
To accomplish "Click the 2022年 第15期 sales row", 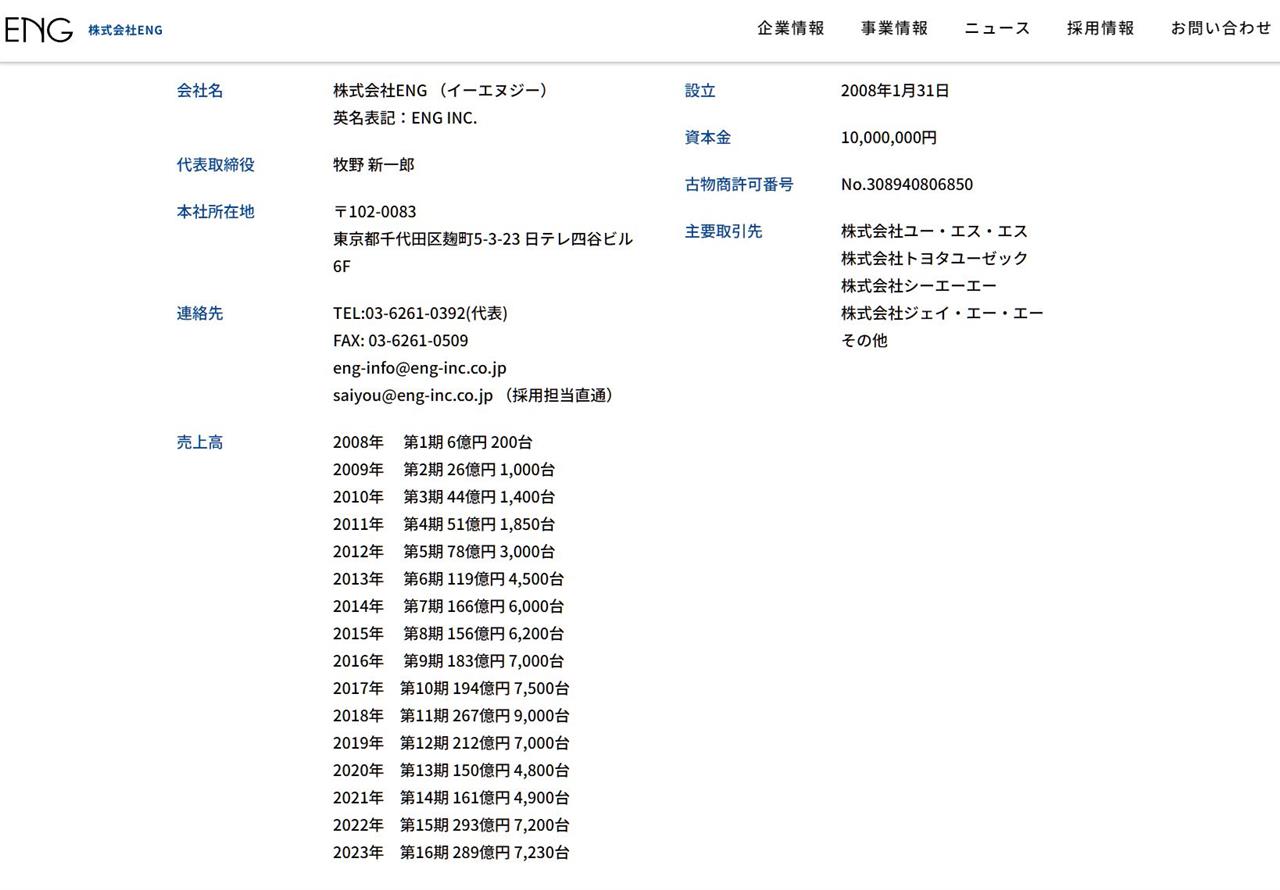I will coord(451,825).
